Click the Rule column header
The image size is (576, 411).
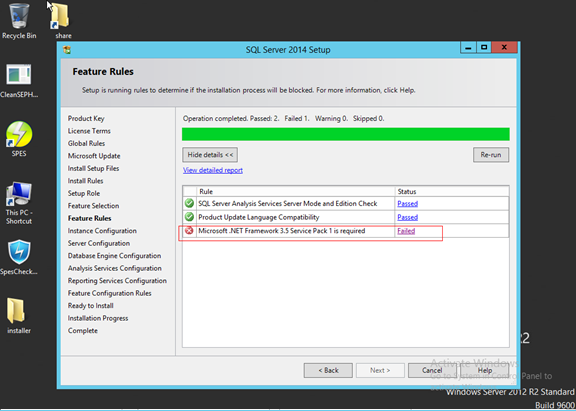(295, 191)
